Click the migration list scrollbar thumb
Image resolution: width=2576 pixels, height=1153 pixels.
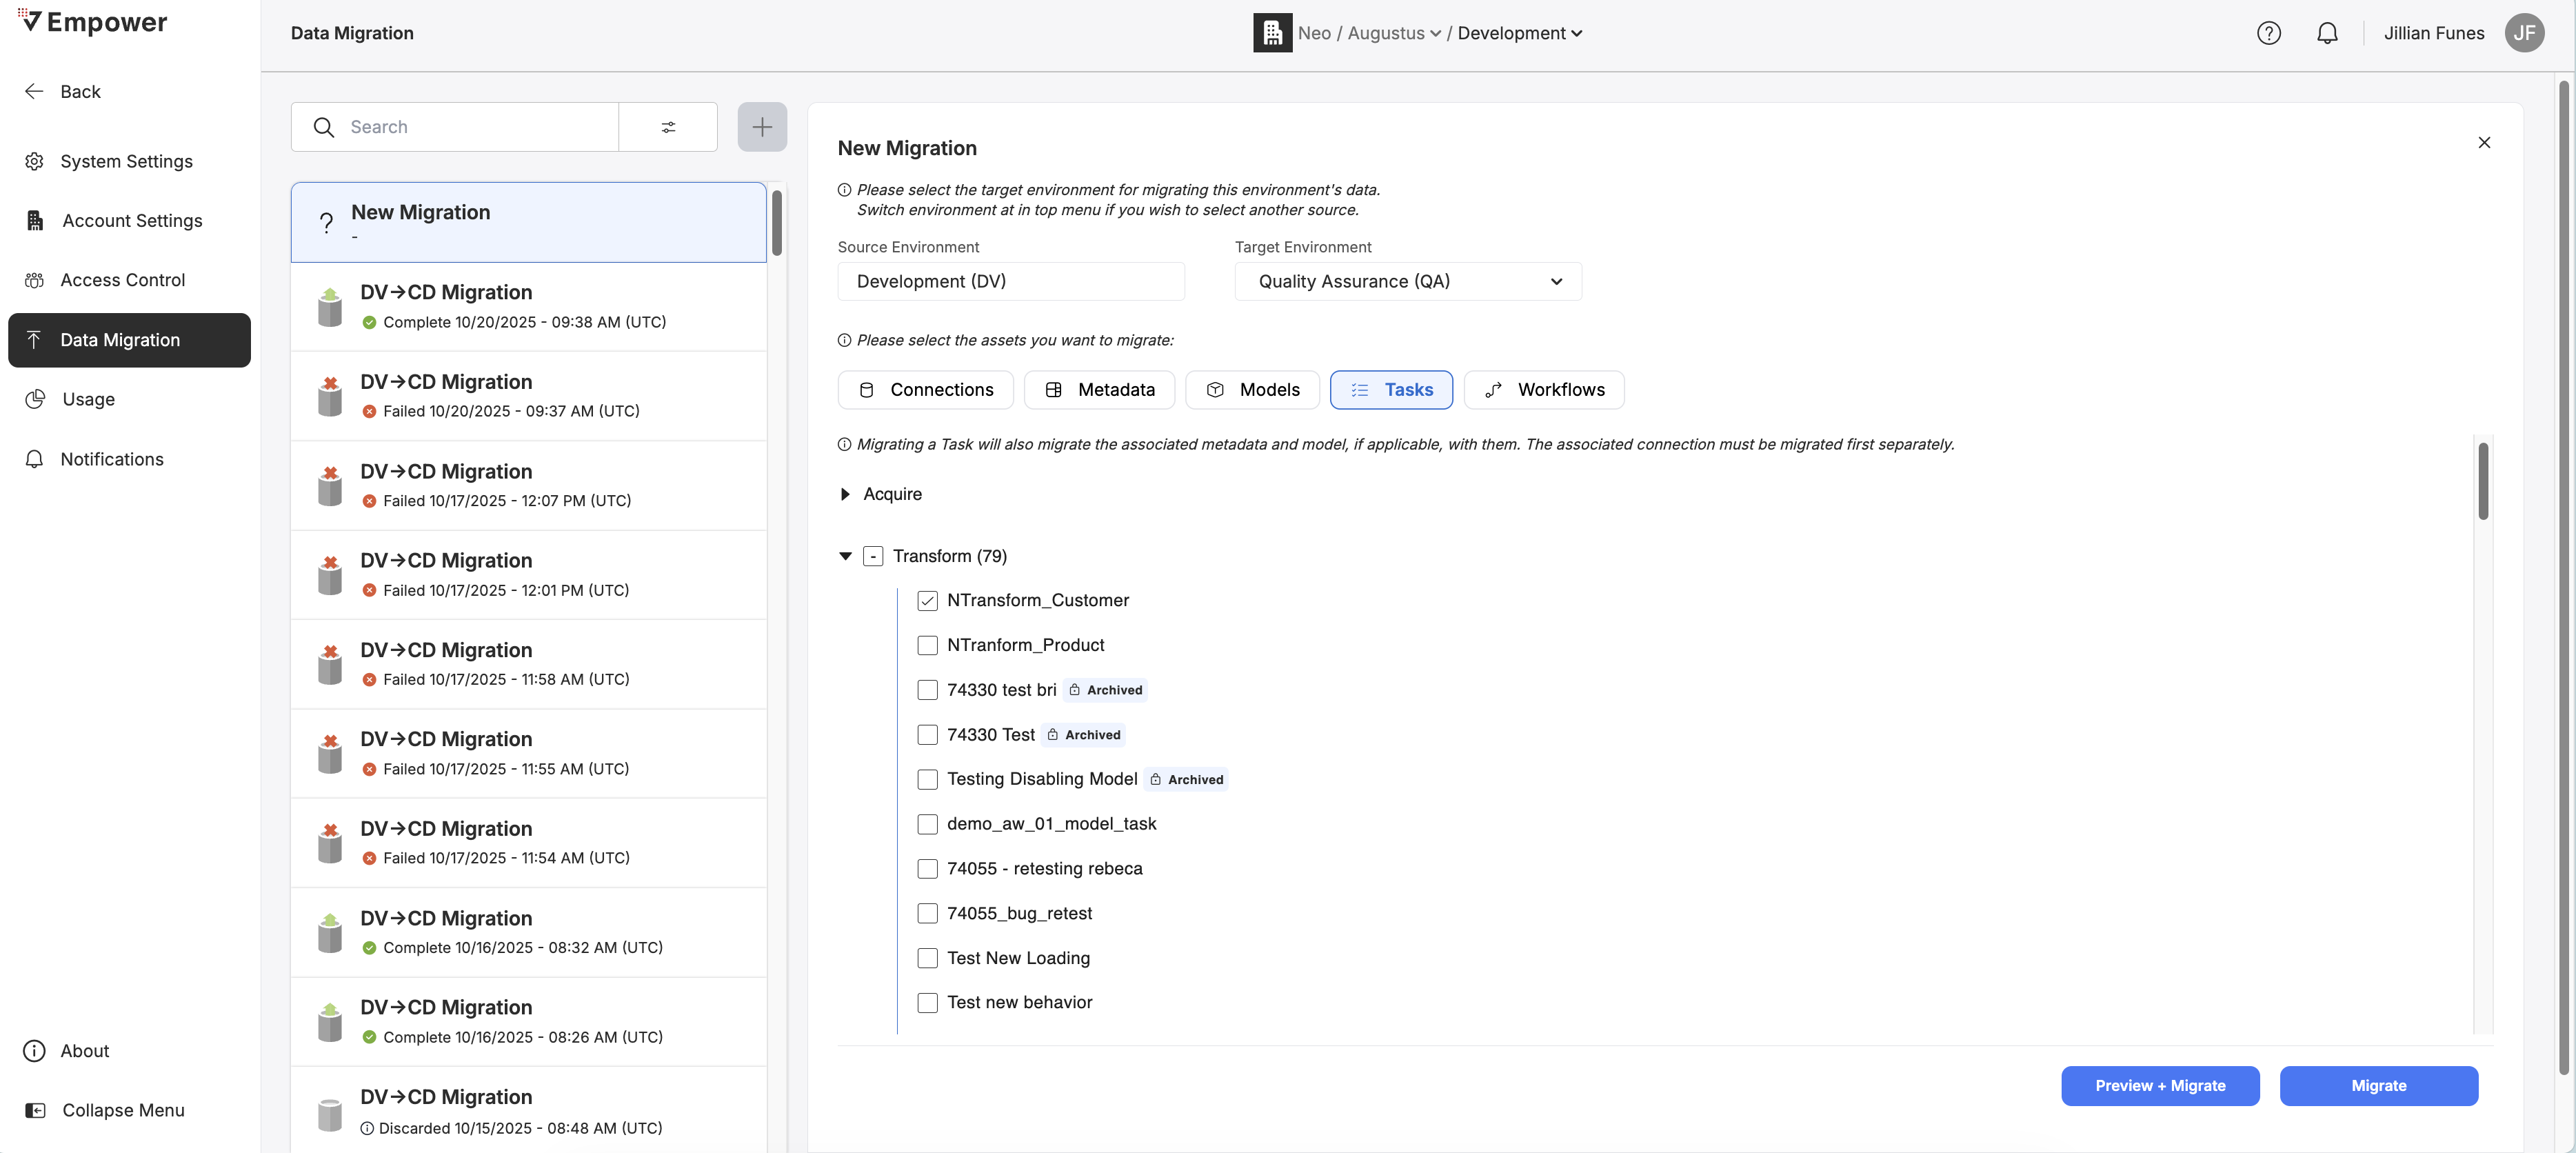(777, 222)
